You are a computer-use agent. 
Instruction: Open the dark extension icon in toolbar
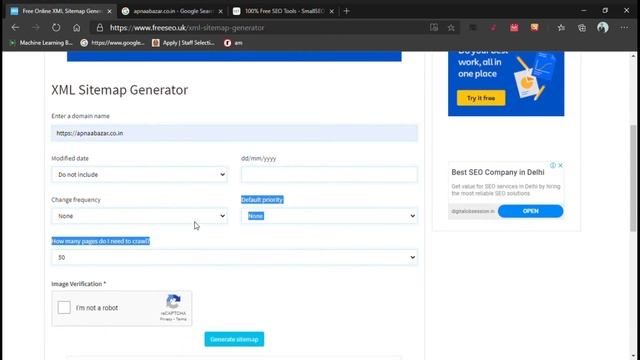click(x=473, y=28)
